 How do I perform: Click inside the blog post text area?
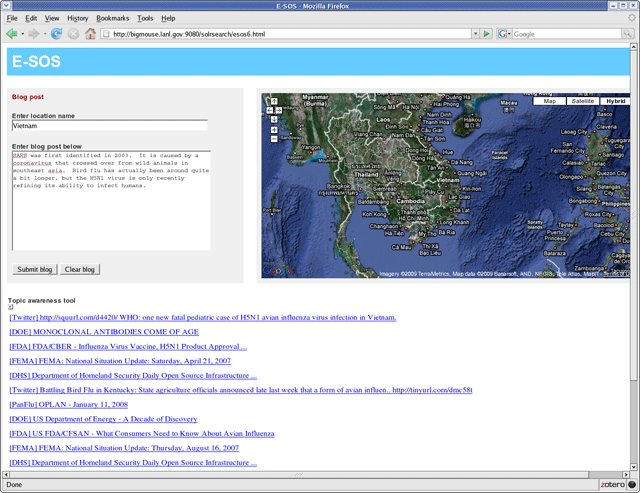pos(111,200)
